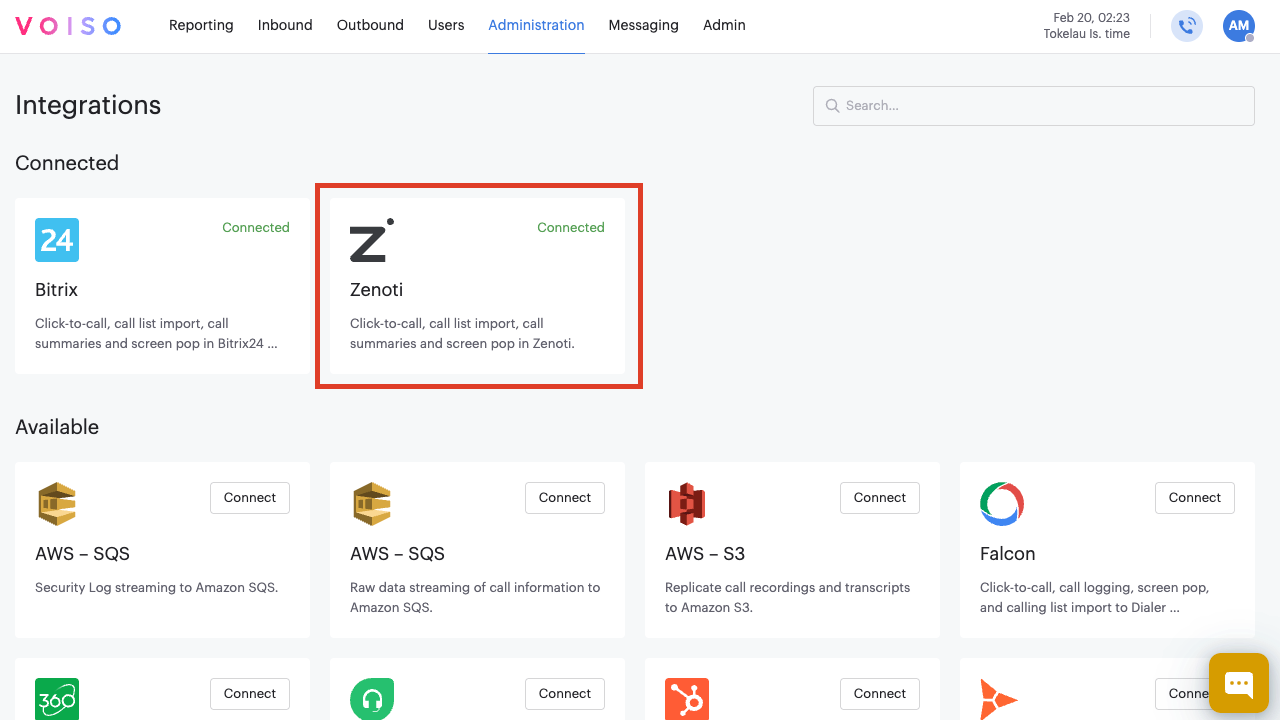Viewport: 1280px width, 720px height.
Task: Expand the chat widget in the corner
Action: point(1238,682)
